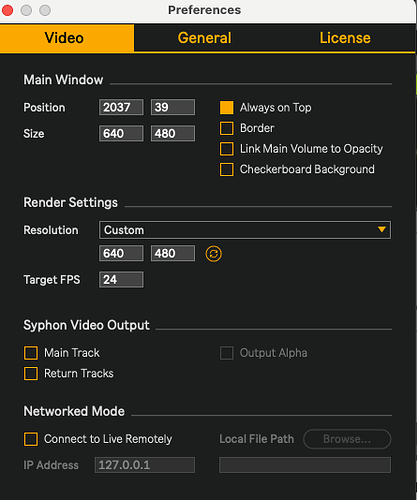
Task: Disable the Always on Top checkbox
Action: 227,108
